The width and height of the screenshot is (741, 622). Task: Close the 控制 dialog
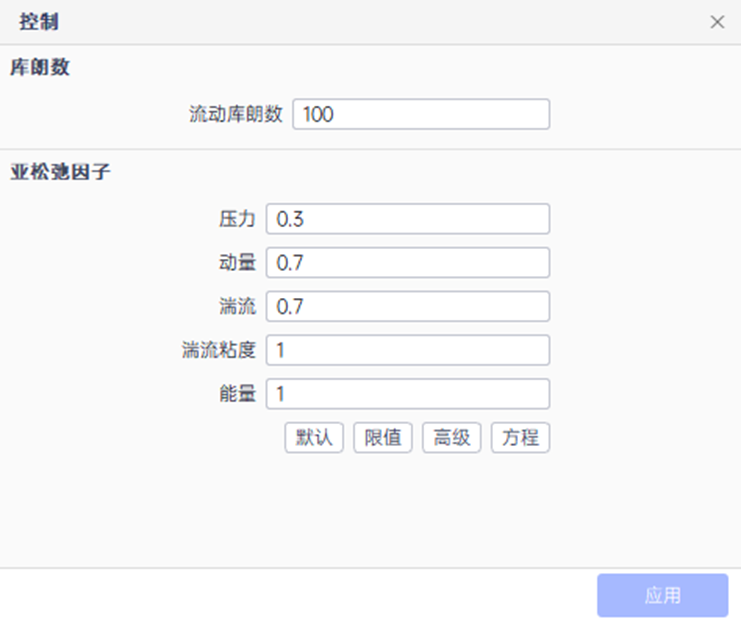pyautogui.click(x=717, y=22)
